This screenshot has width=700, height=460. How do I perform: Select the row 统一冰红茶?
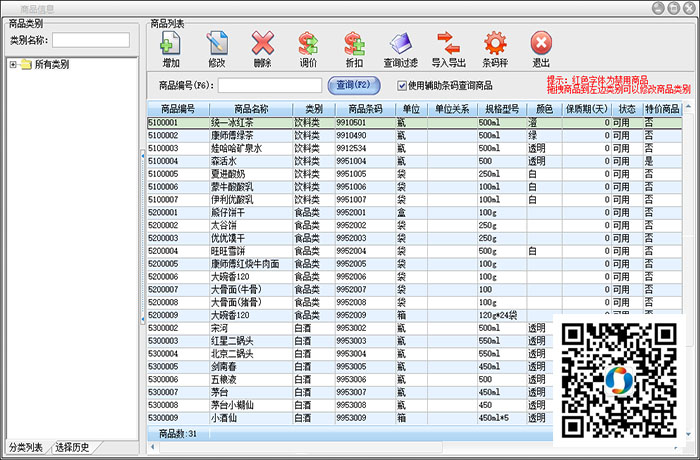click(414, 123)
